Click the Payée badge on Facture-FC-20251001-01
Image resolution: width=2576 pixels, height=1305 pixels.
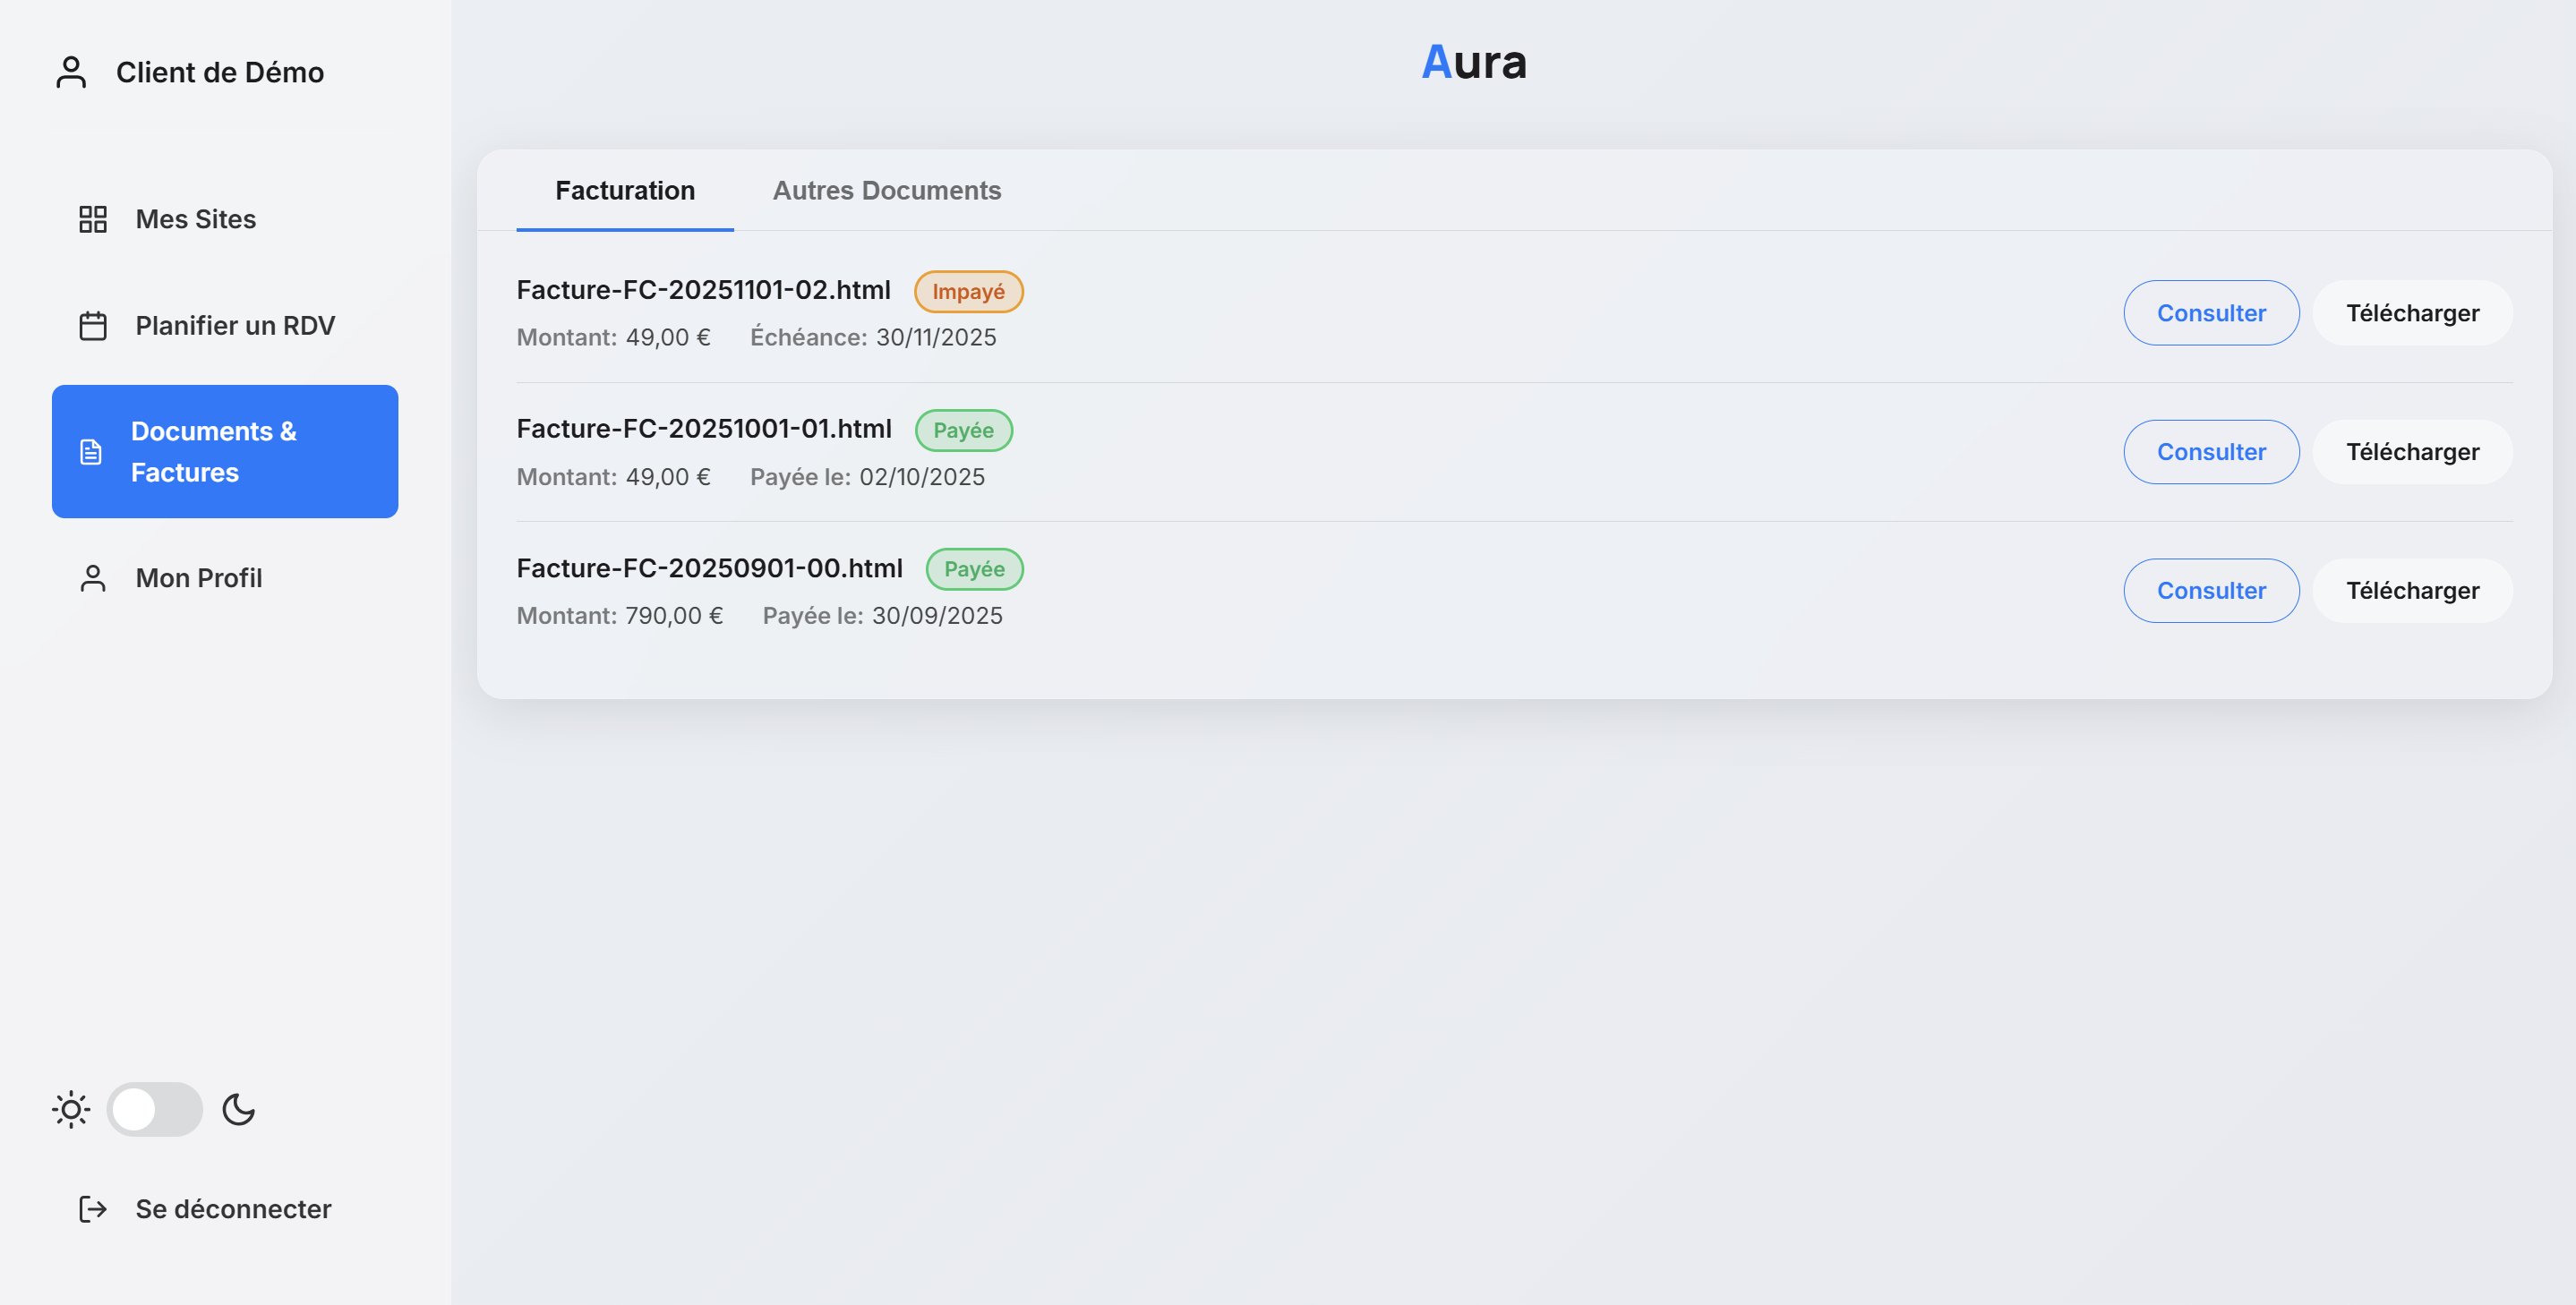coord(963,430)
